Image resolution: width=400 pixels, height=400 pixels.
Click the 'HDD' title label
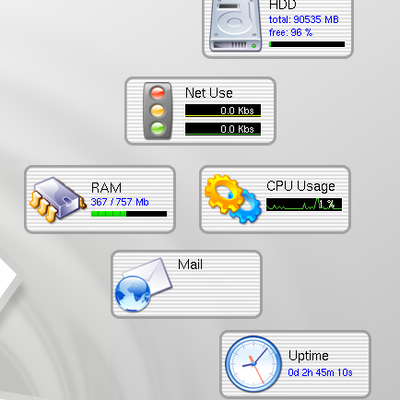point(283,5)
